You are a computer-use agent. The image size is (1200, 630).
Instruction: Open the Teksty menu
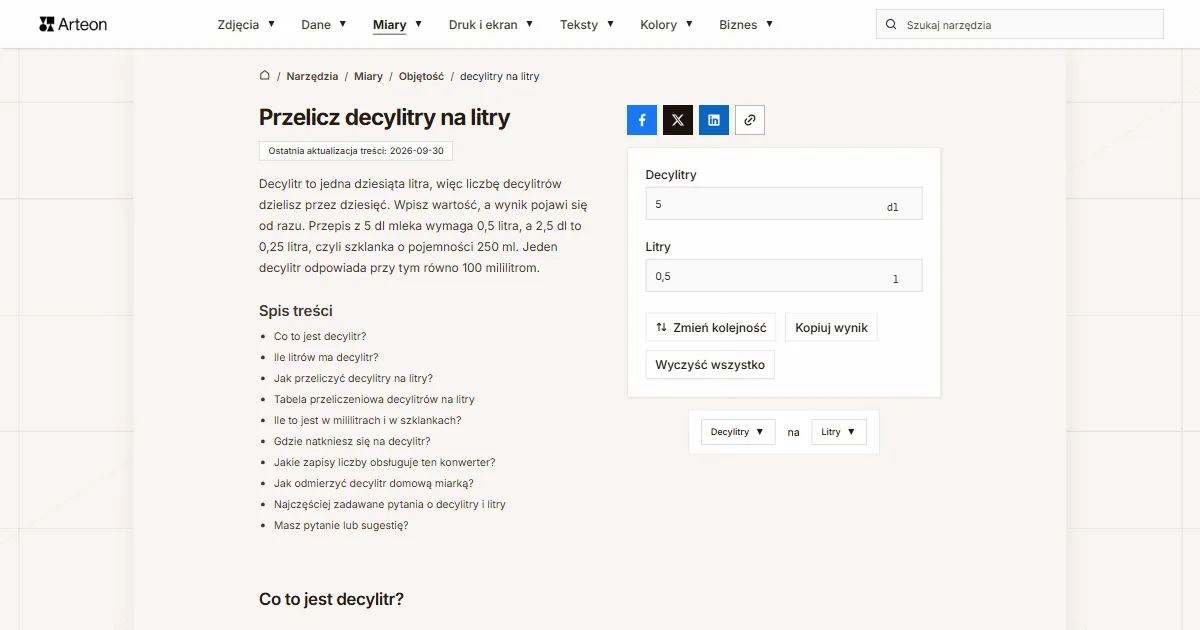coord(587,25)
